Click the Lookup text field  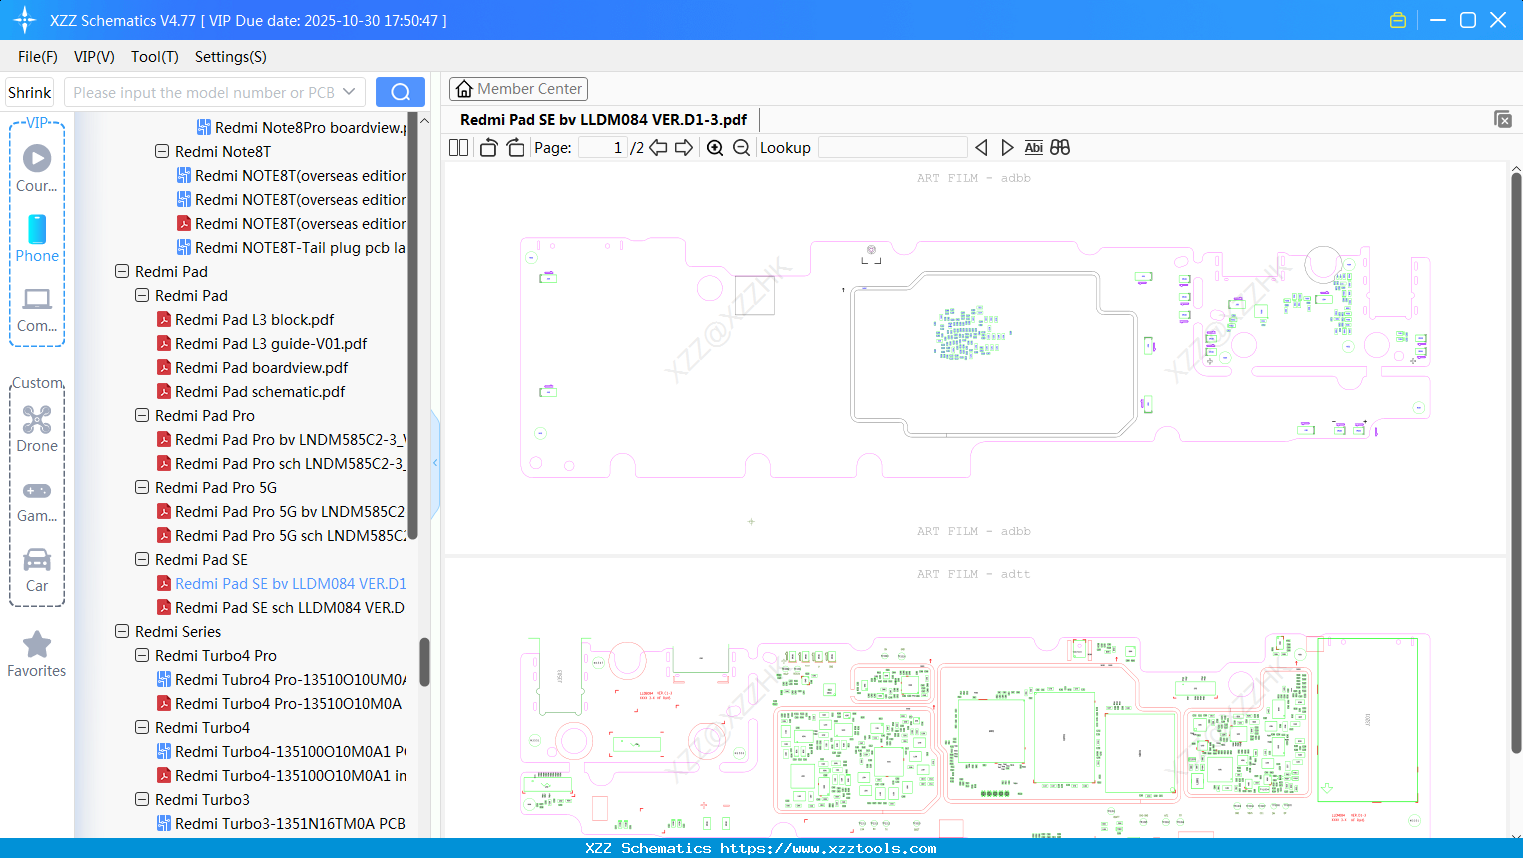893,148
